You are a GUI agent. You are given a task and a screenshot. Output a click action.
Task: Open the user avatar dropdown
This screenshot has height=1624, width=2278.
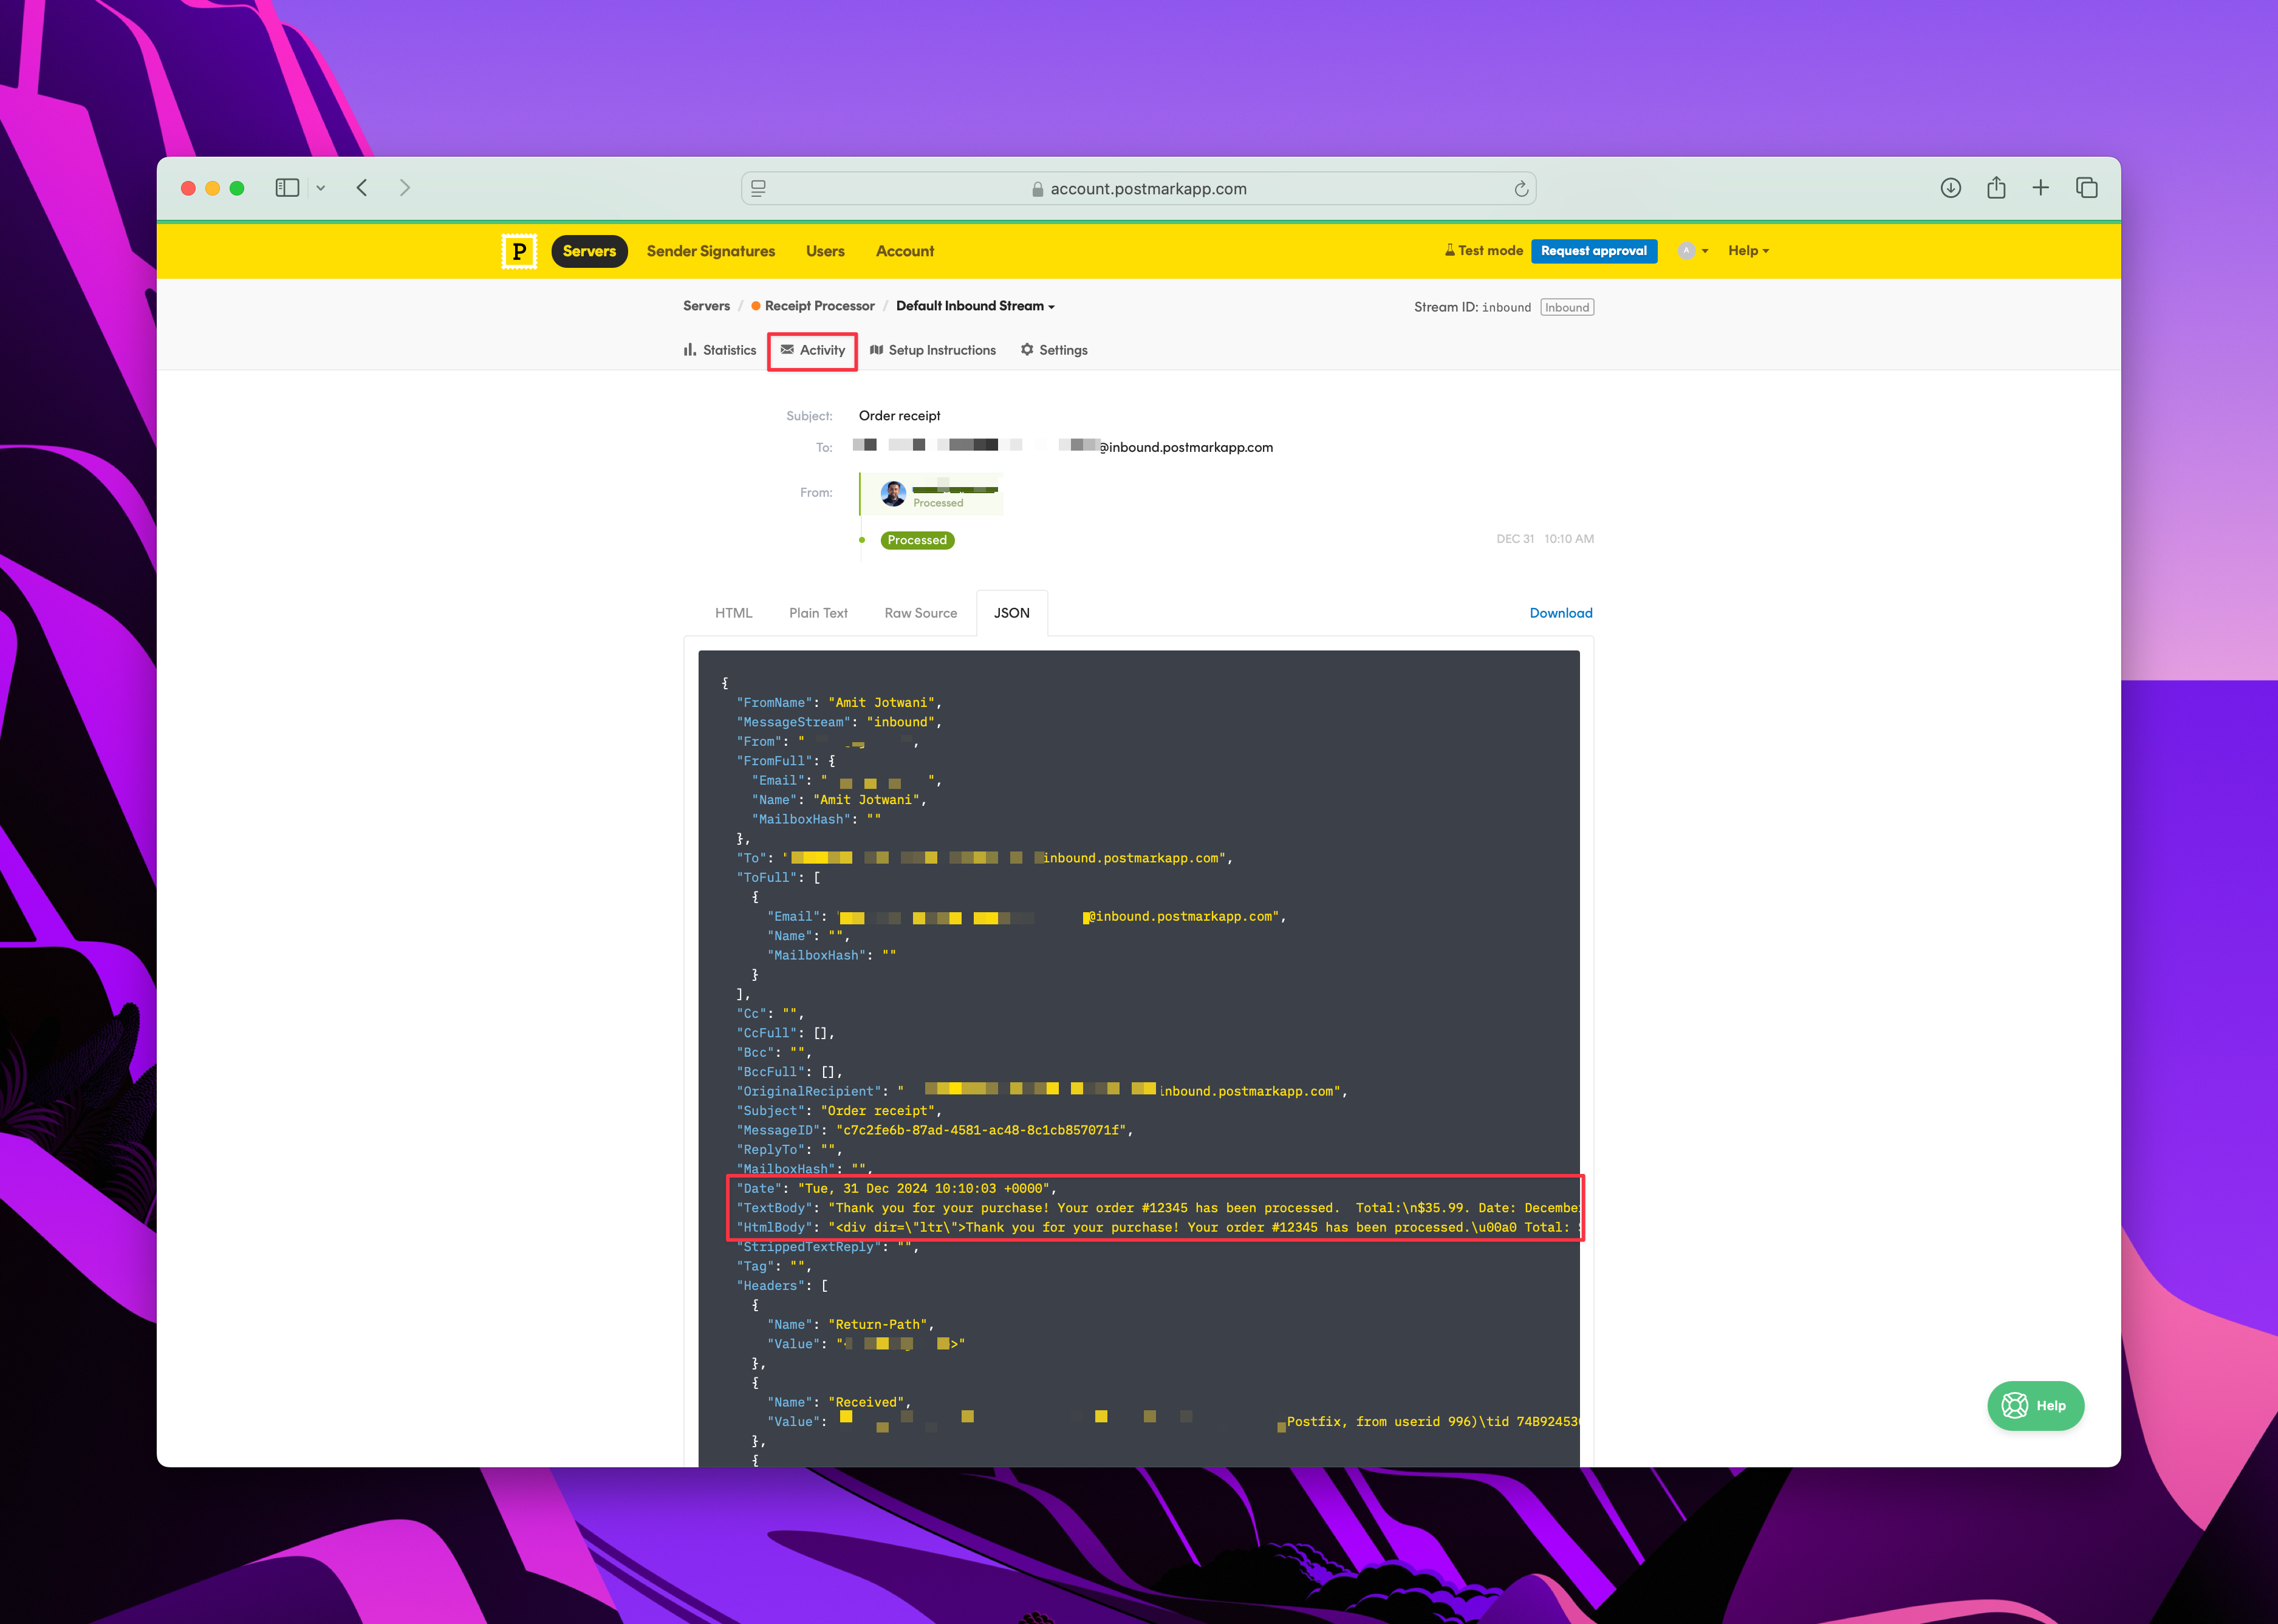coord(1693,251)
